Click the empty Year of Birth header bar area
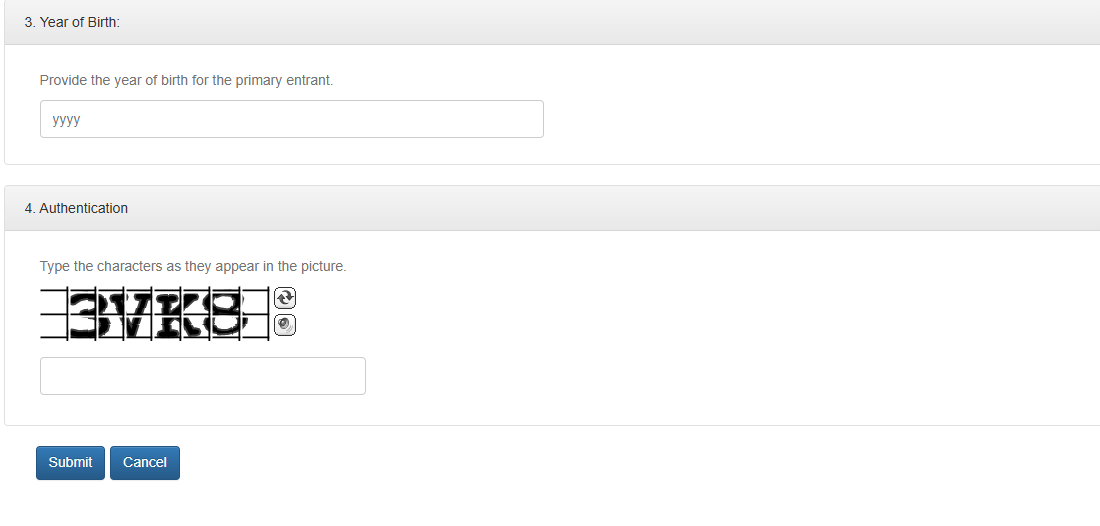 (600, 22)
